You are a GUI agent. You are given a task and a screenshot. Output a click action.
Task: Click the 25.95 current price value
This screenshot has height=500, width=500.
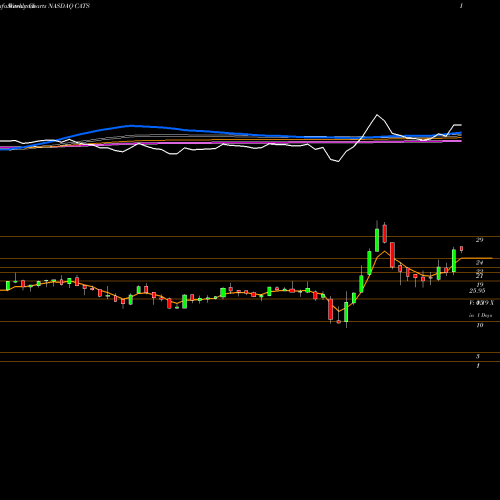[x=477, y=291]
